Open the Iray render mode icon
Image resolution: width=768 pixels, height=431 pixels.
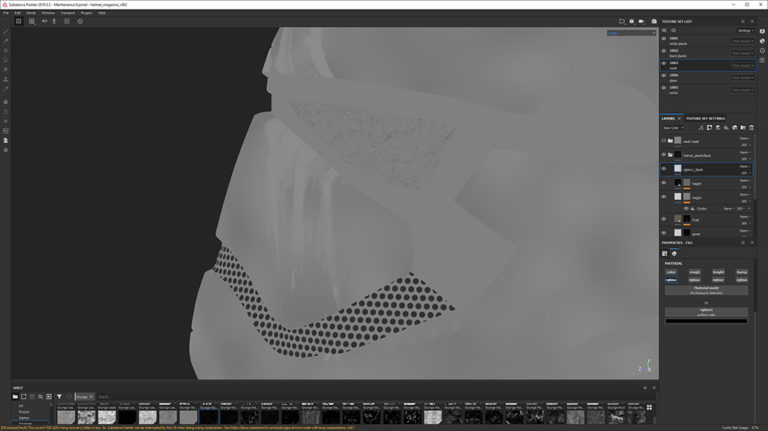[x=653, y=22]
